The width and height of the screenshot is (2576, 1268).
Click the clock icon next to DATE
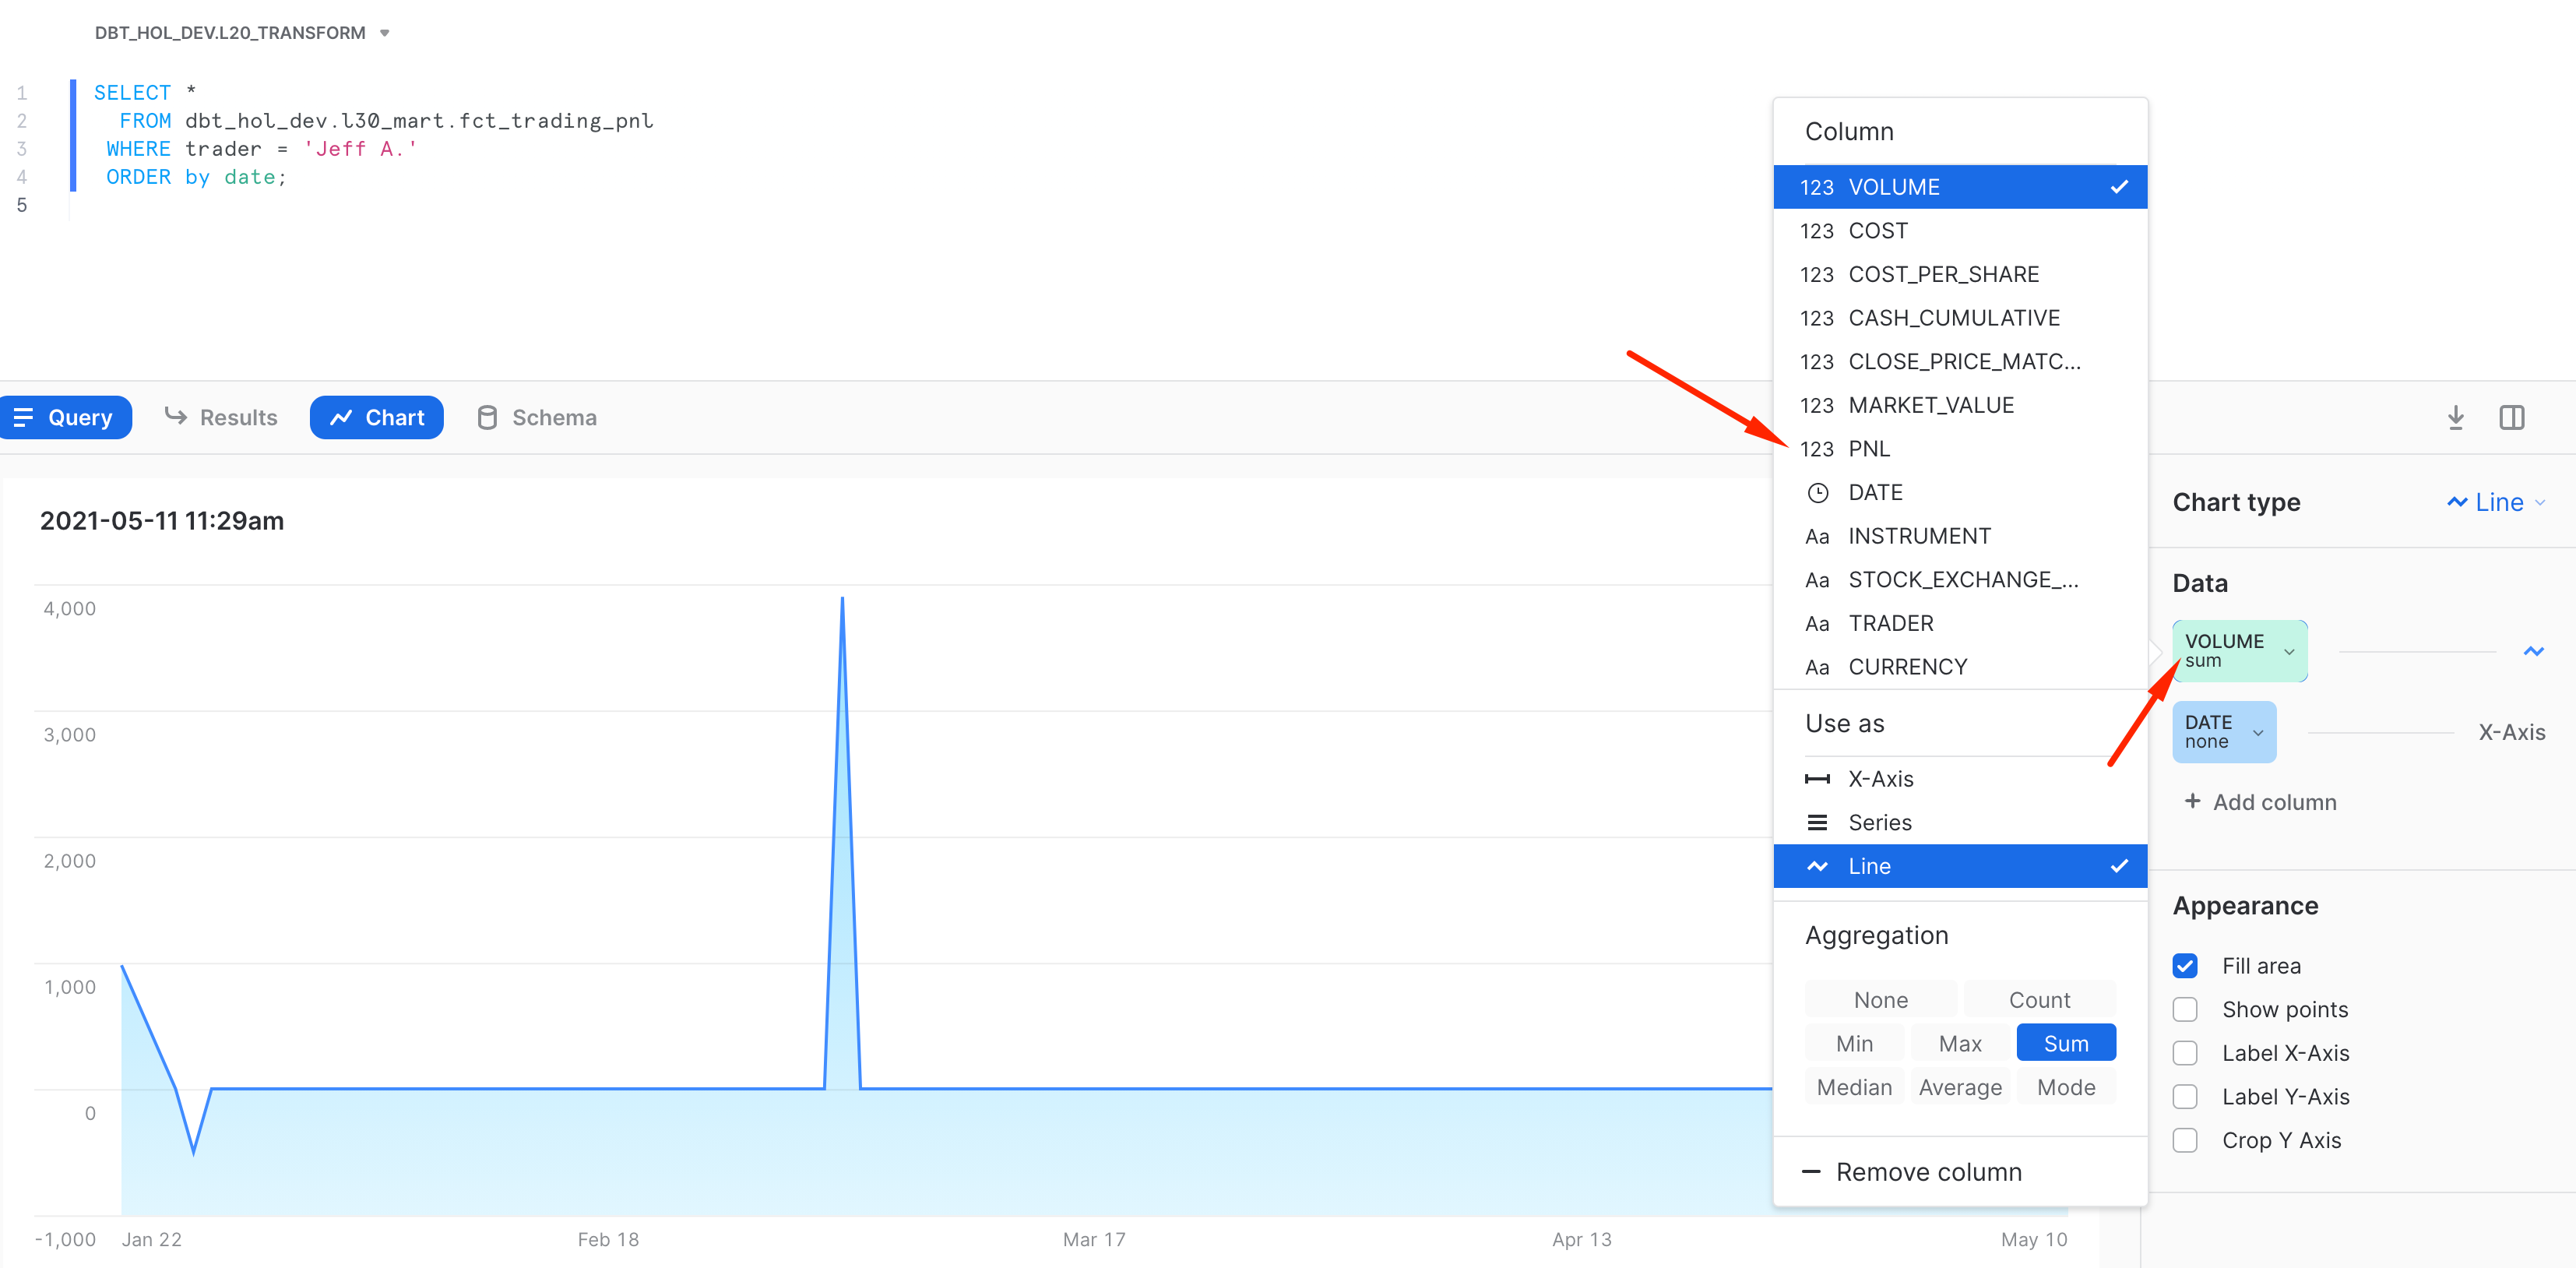coord(1817,493)
